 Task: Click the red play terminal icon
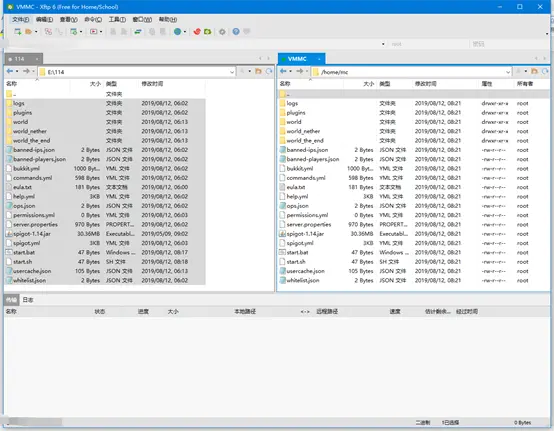click(x=94, y=32)
